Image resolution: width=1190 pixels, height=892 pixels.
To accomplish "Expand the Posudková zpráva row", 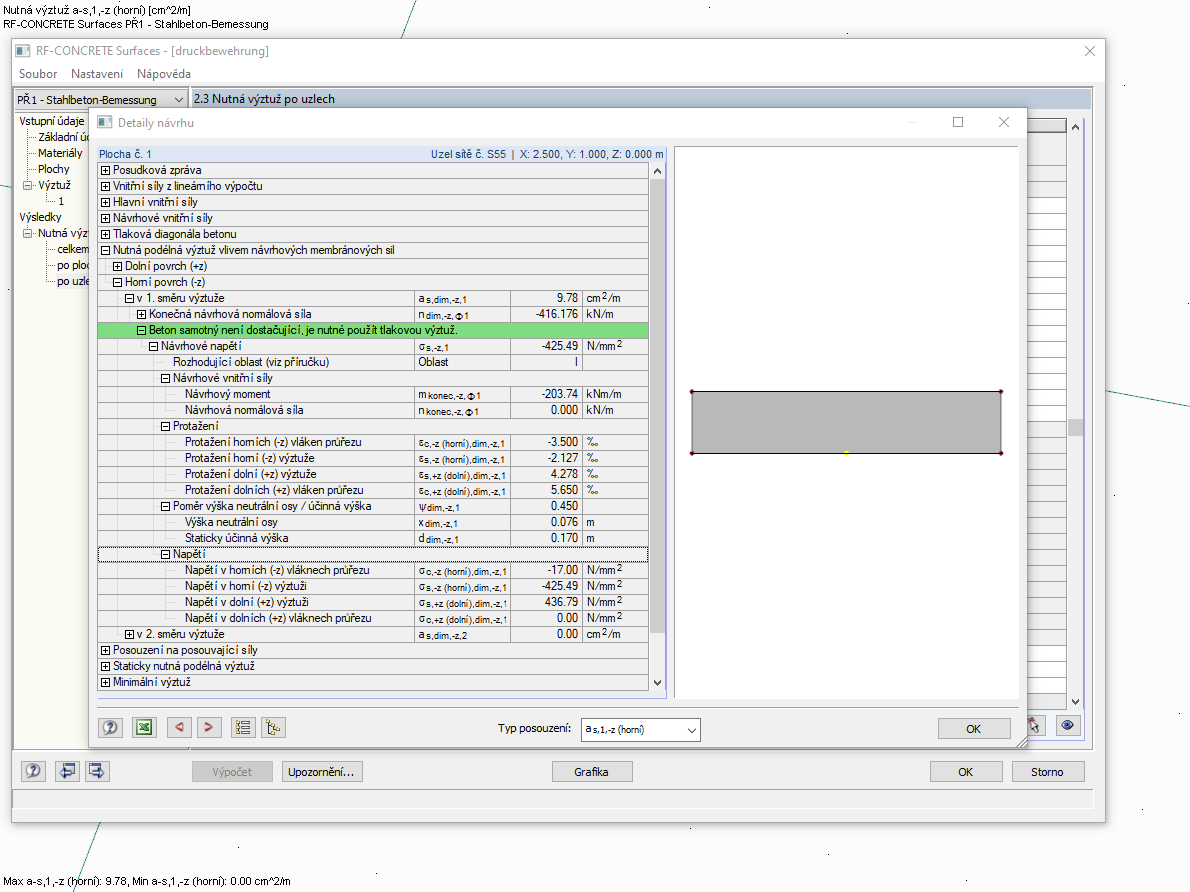I will (105, 170).
